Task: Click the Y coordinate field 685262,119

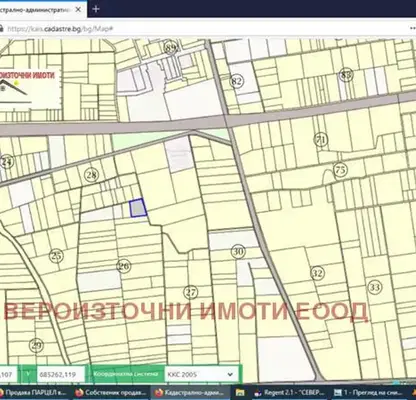Action: pos(61,375)
